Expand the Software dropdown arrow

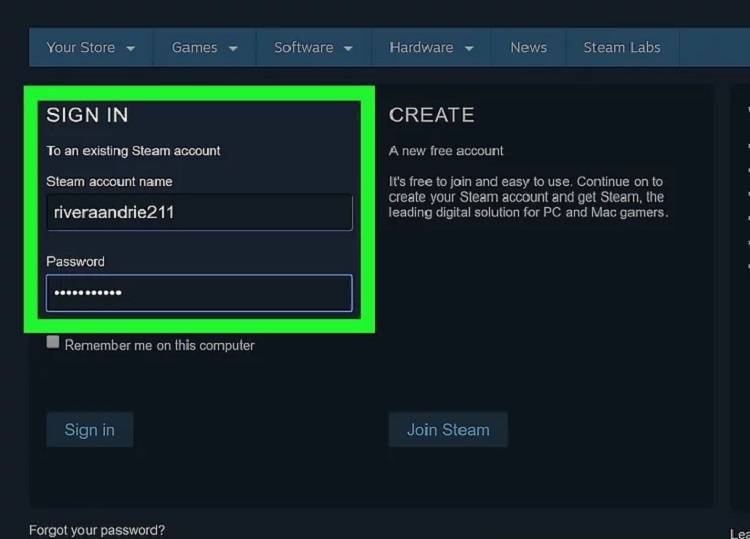point(348,48)
